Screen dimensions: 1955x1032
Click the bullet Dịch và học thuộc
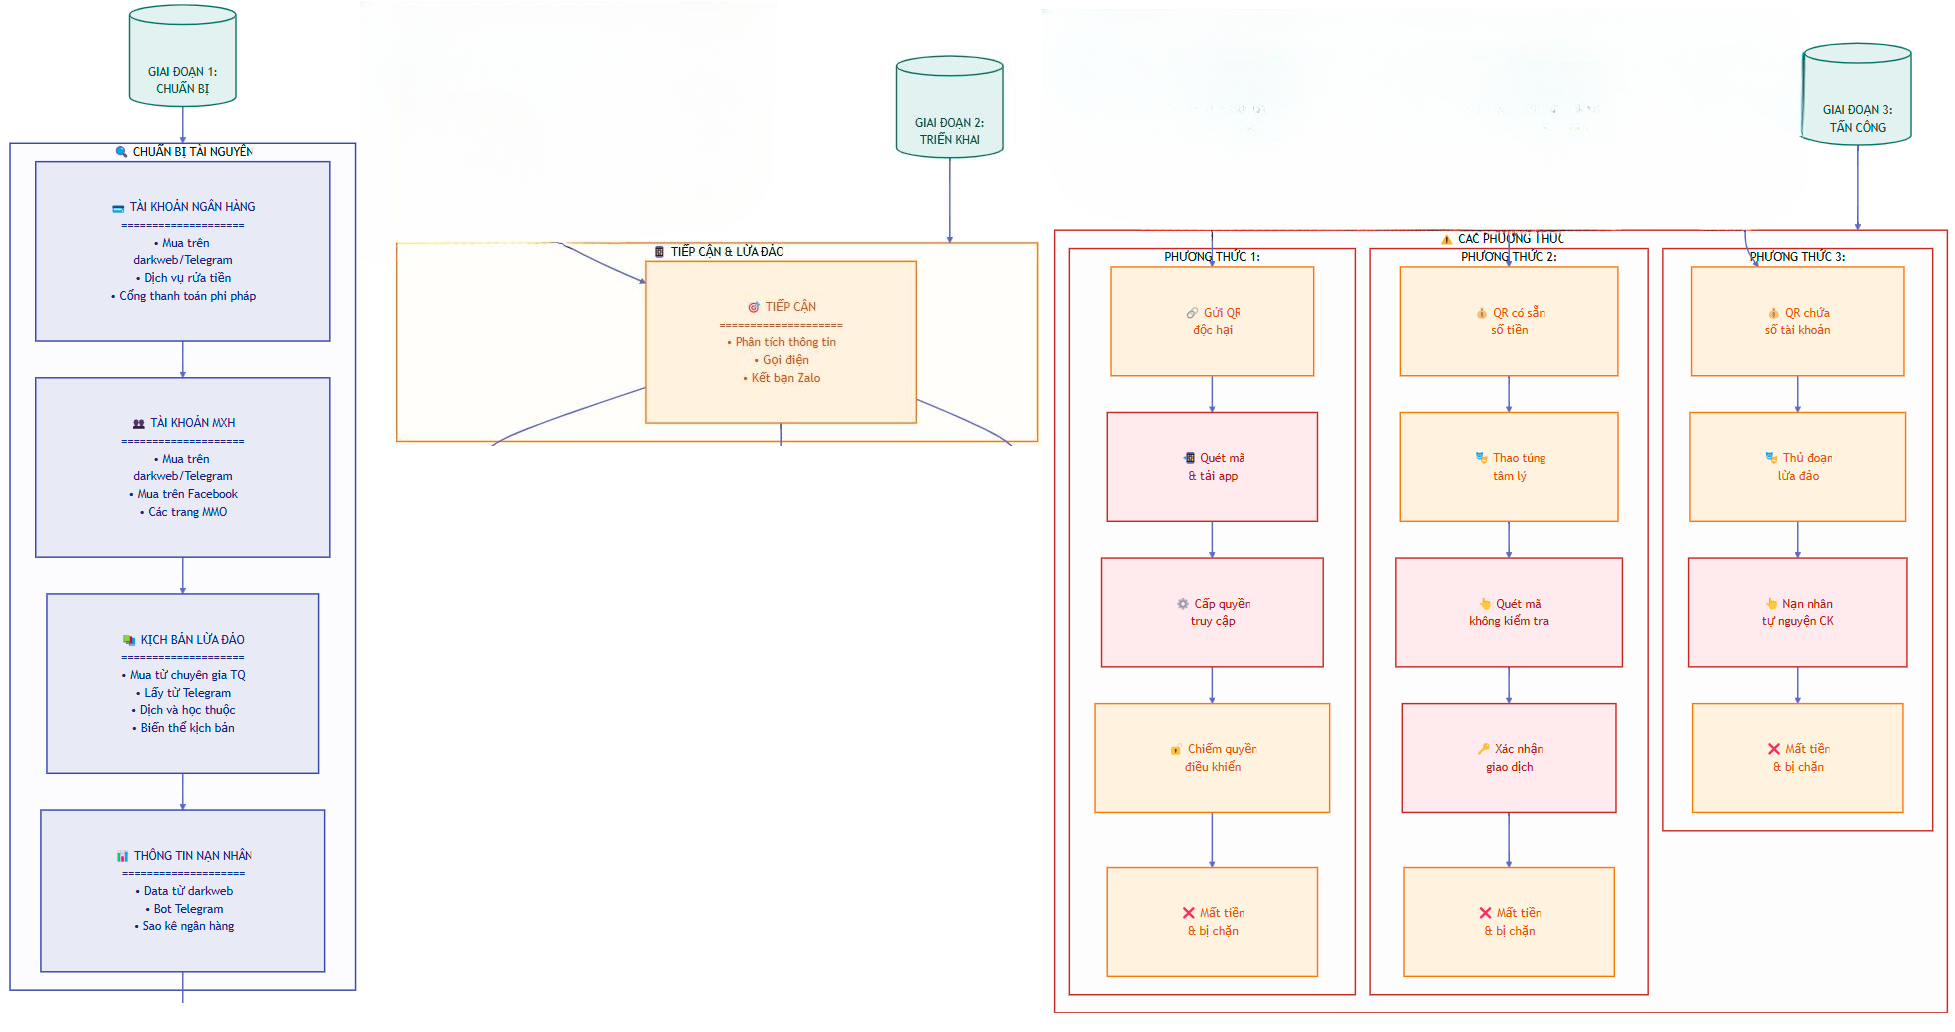point(183,710)
